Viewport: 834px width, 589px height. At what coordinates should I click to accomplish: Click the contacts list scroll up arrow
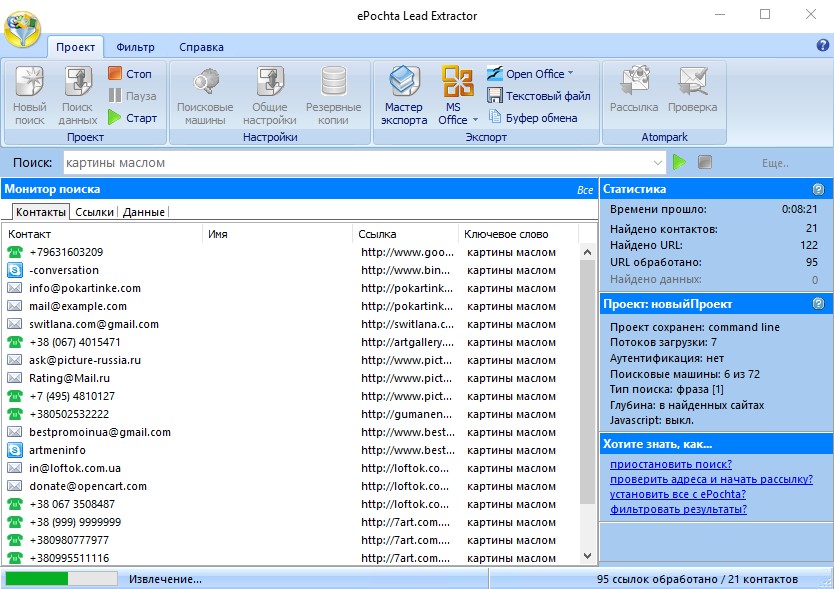(x=587, y=252)
